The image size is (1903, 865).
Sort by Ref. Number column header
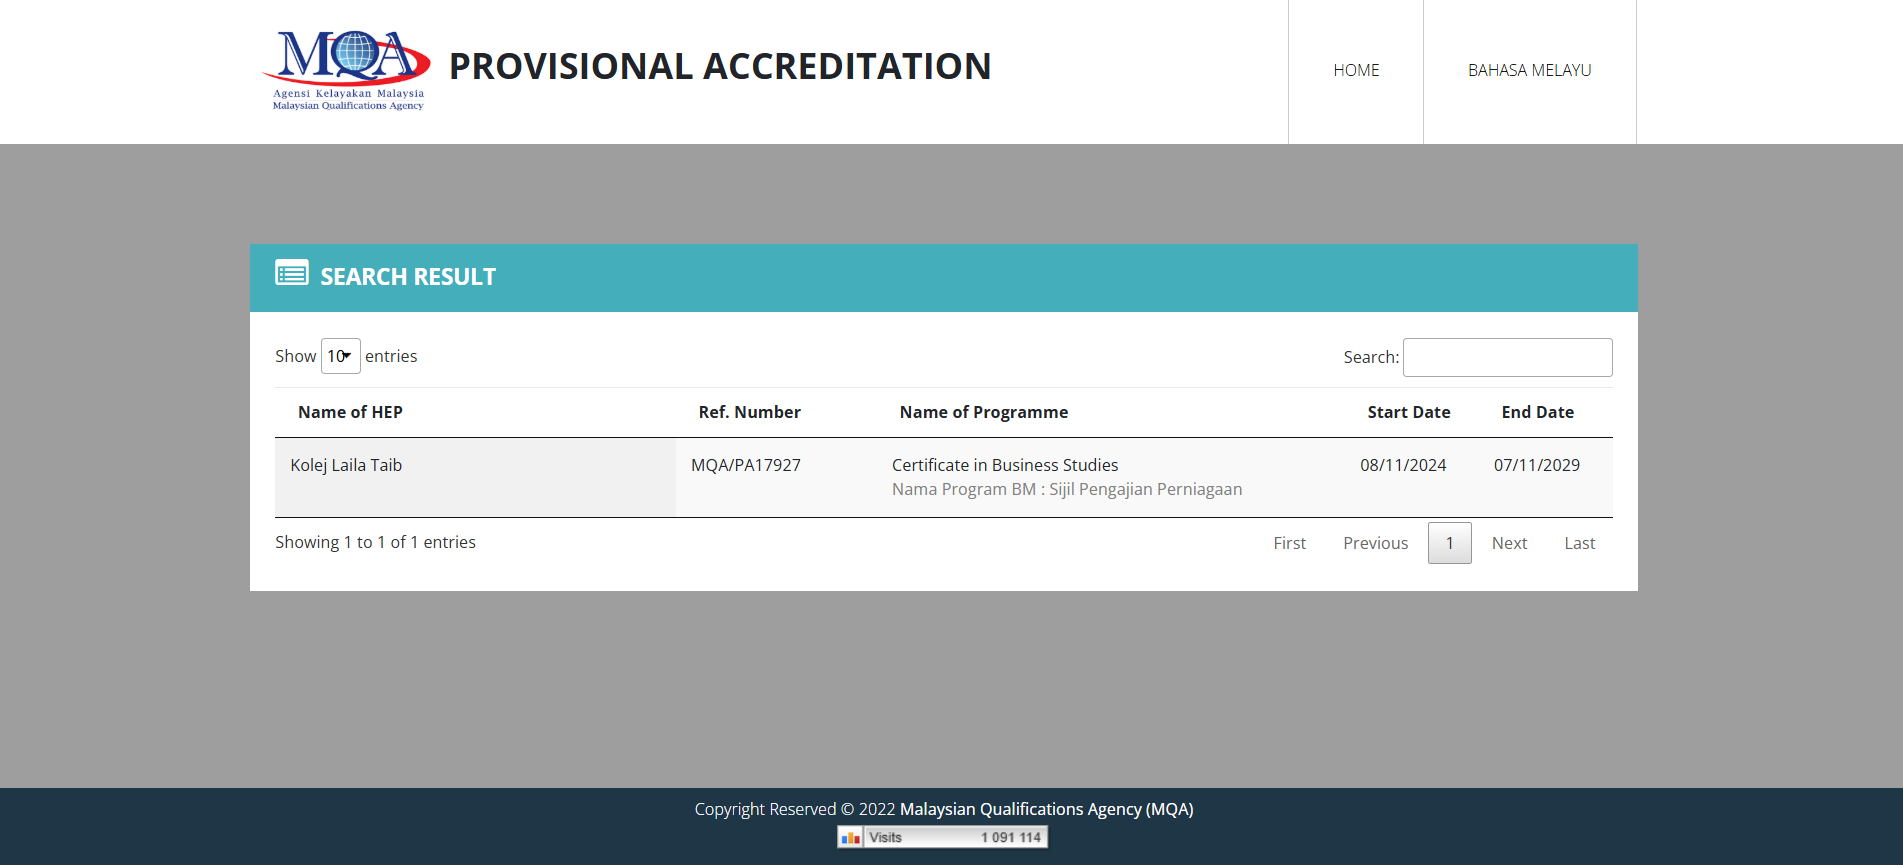[749, 412]
